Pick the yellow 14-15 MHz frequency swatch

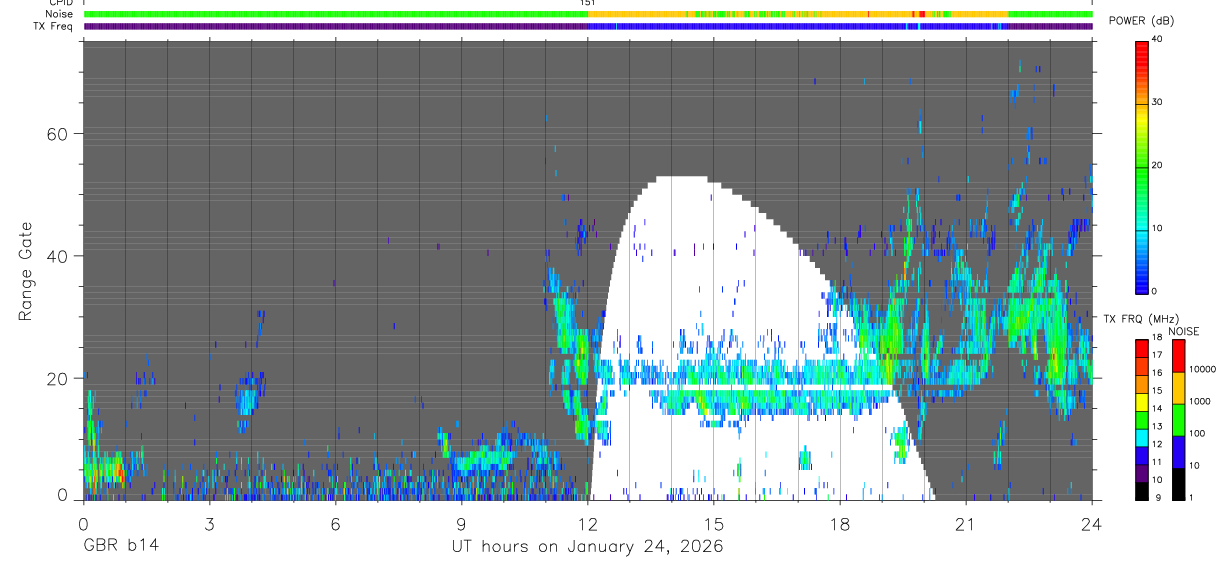click(x=1141, y=400)
